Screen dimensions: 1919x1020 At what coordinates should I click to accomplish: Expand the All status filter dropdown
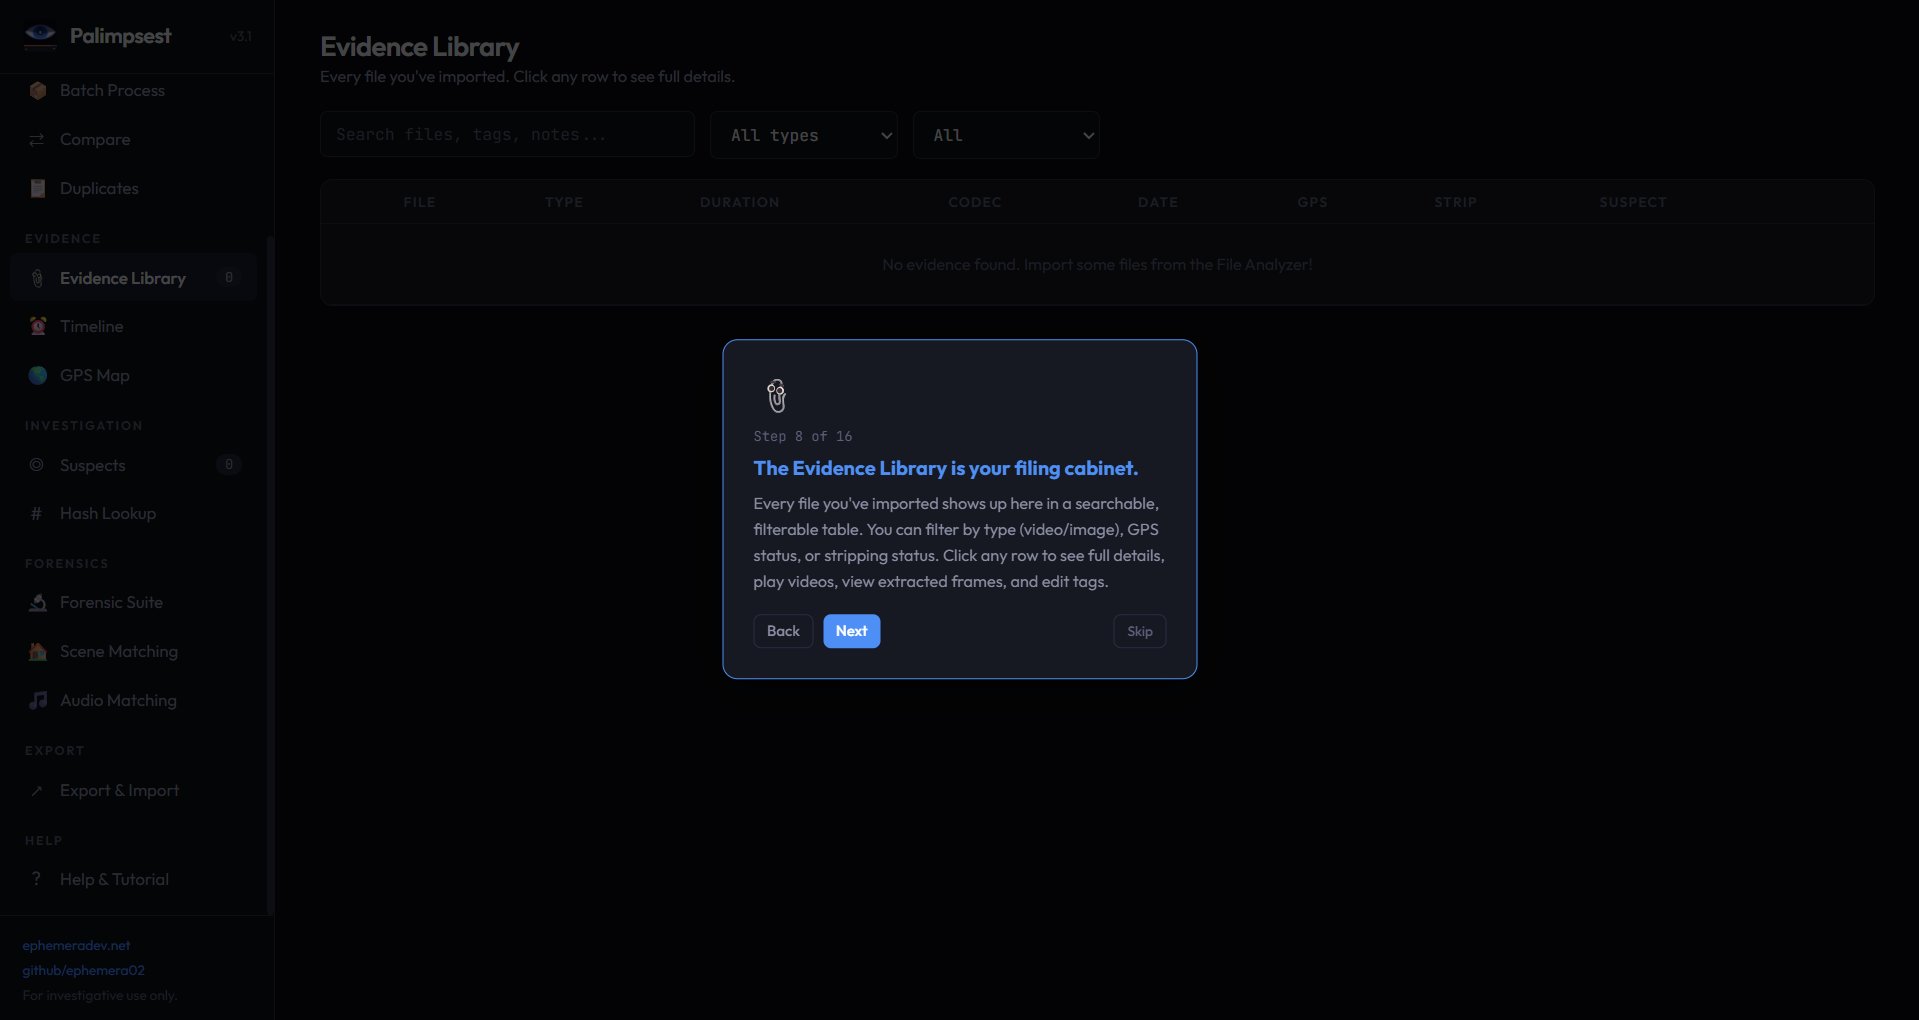1005,135
